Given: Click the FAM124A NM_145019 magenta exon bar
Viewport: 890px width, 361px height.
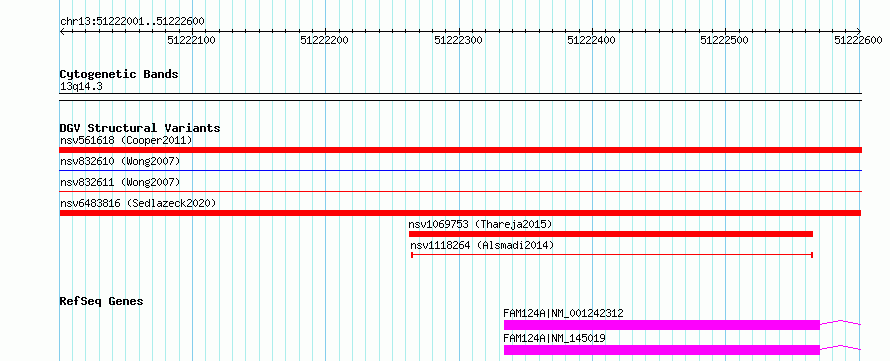Looking at the screenshot, I should pyautogui.click(x=662, y=350).
